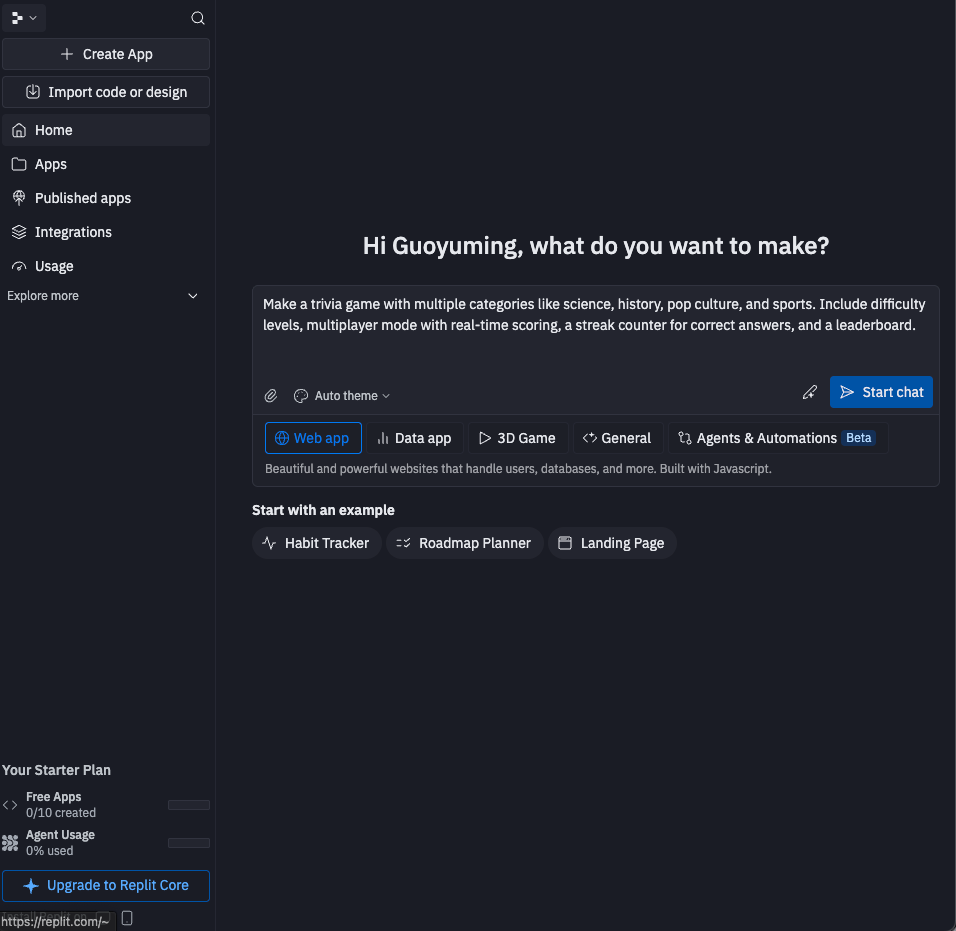Choose the 3D Game app type
956x931 pixels.
(518, 438)
